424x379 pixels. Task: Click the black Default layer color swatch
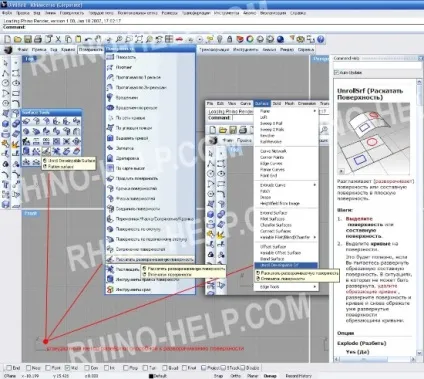pos(151,376)
